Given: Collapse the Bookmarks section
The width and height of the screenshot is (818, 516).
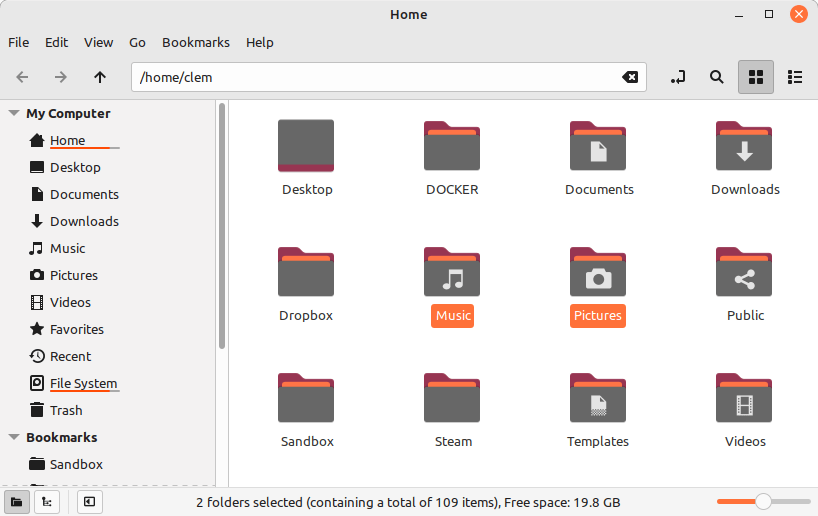Looking at the screenshot, I should [14, 437].
